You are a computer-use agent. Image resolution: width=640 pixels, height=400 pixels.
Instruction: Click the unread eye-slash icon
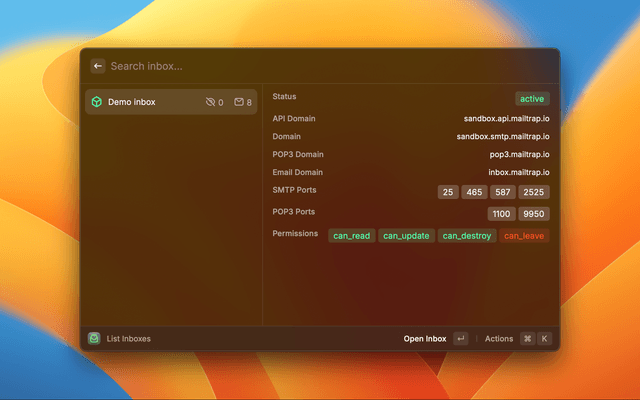(x=210, y=102)
